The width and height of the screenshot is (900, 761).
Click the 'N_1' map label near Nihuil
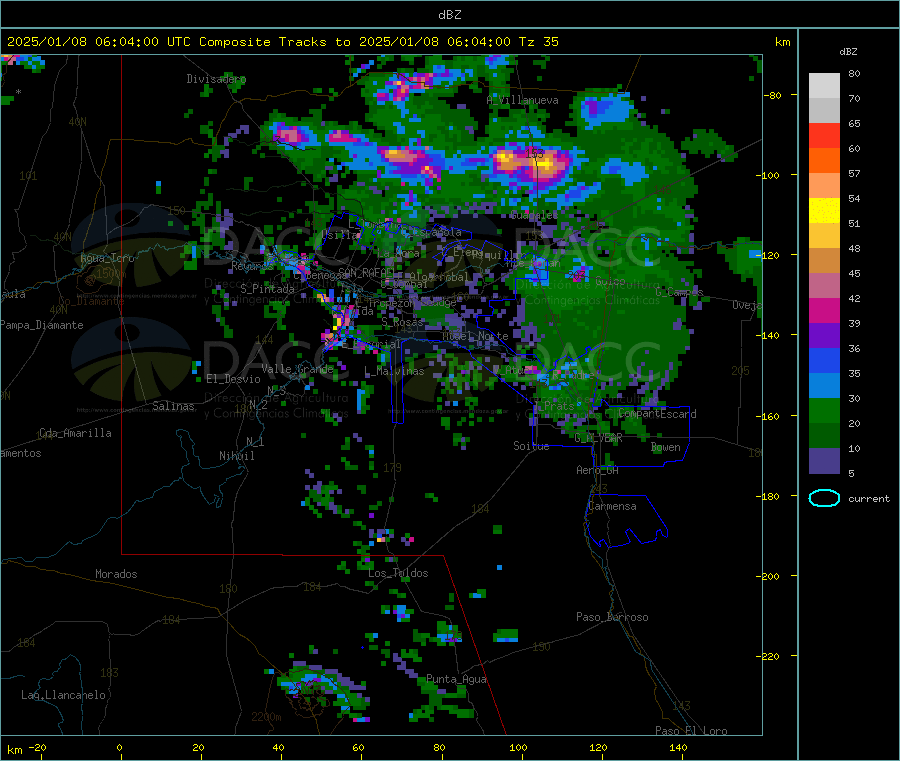point(255,441)
